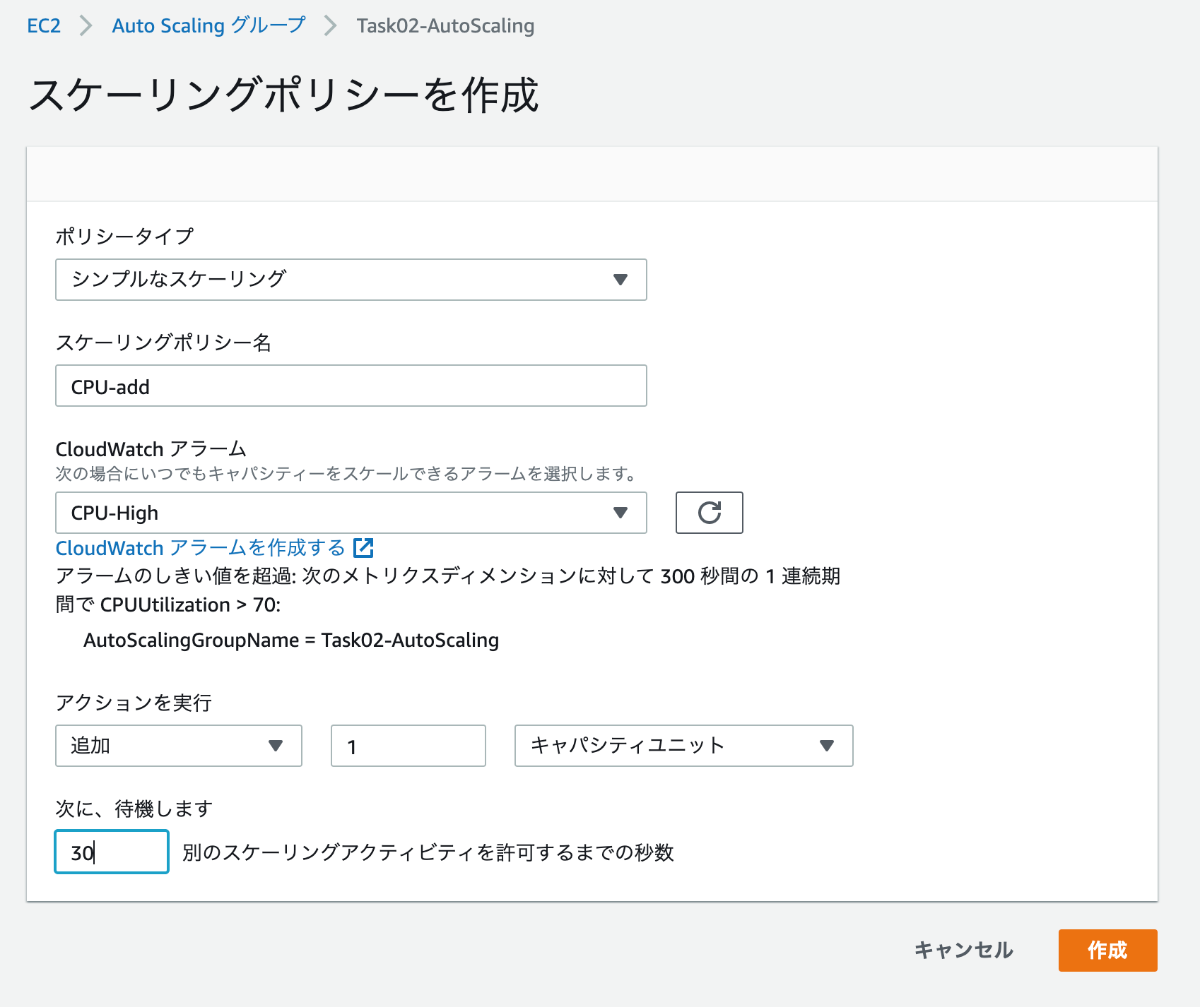
Task: Click the capacity amount field showing 1
Action: [x=408, y=745]
